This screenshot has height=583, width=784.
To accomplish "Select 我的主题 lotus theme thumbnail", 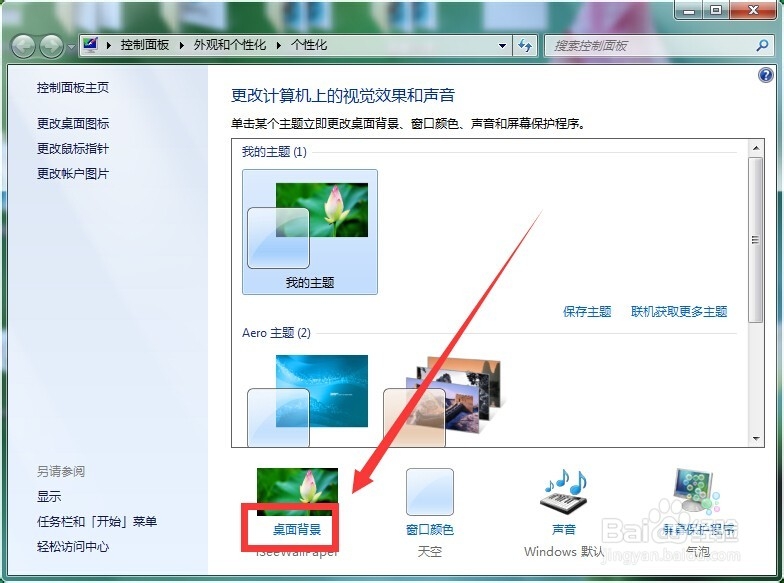I will [x=310, y=232].
